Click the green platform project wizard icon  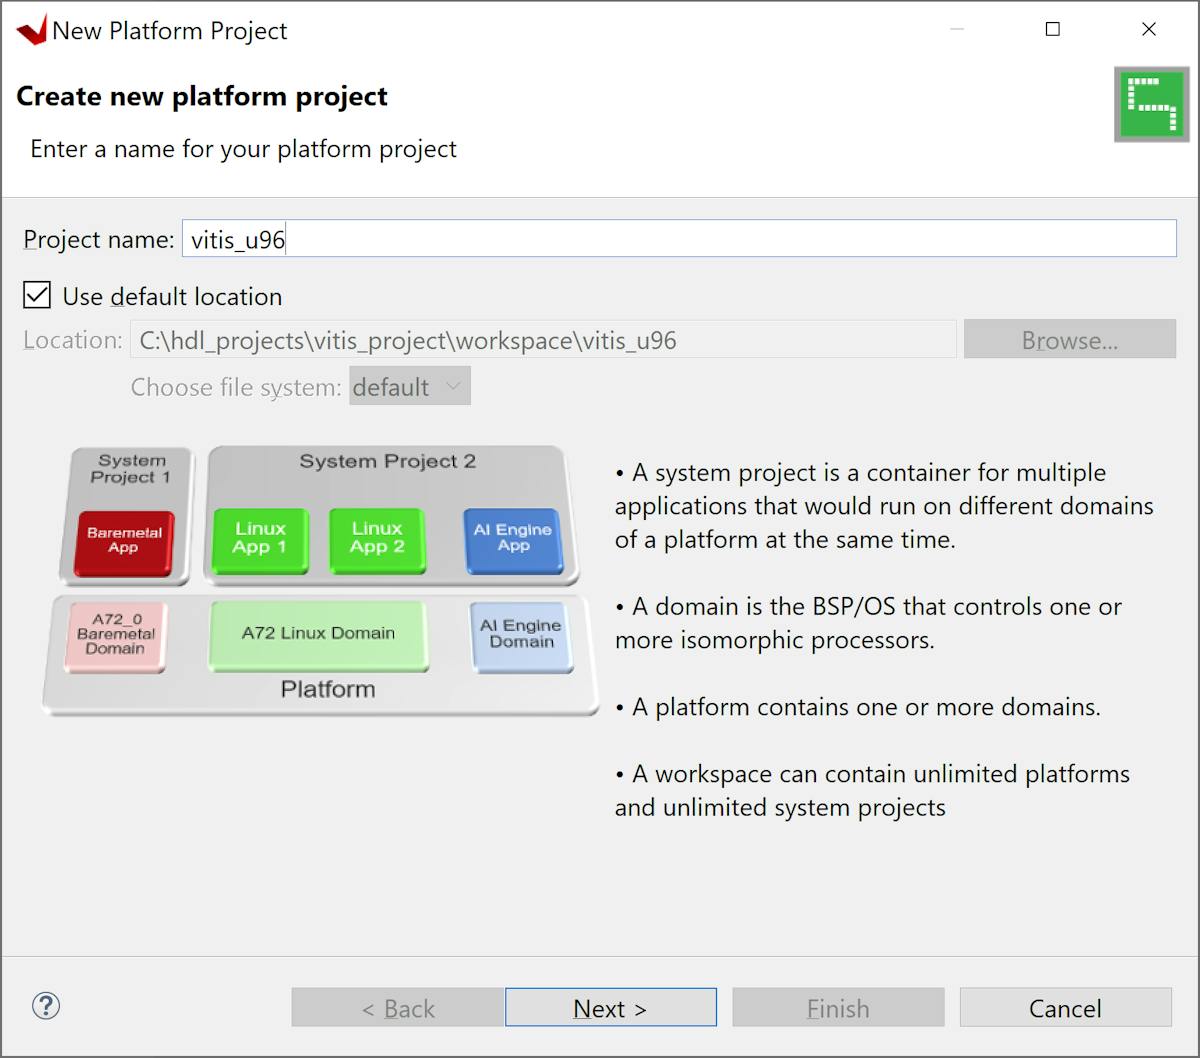point(1152,104)
